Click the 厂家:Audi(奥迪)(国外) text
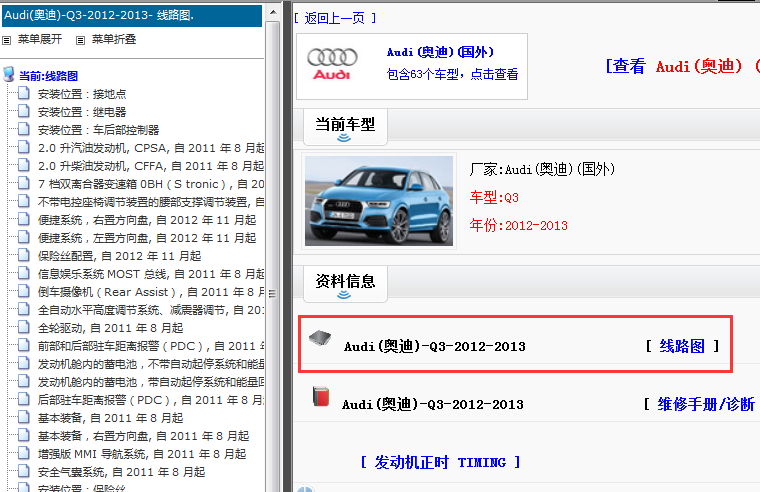Image resolution: width=760 pixels, height=492 pixels. [x=542, y=169]
